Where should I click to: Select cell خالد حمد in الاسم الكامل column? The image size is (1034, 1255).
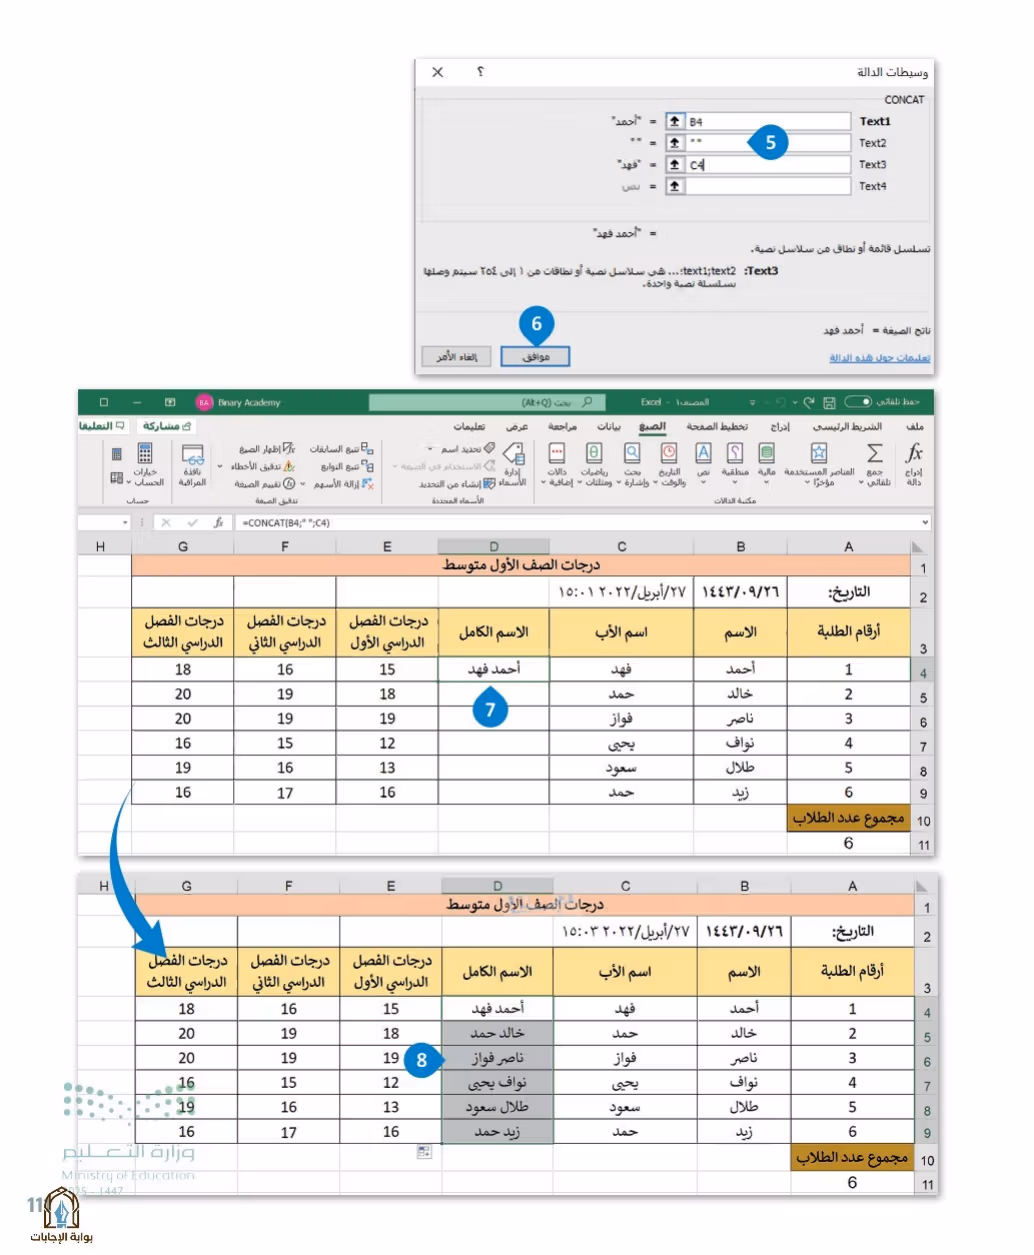(x=497, y=1033)
